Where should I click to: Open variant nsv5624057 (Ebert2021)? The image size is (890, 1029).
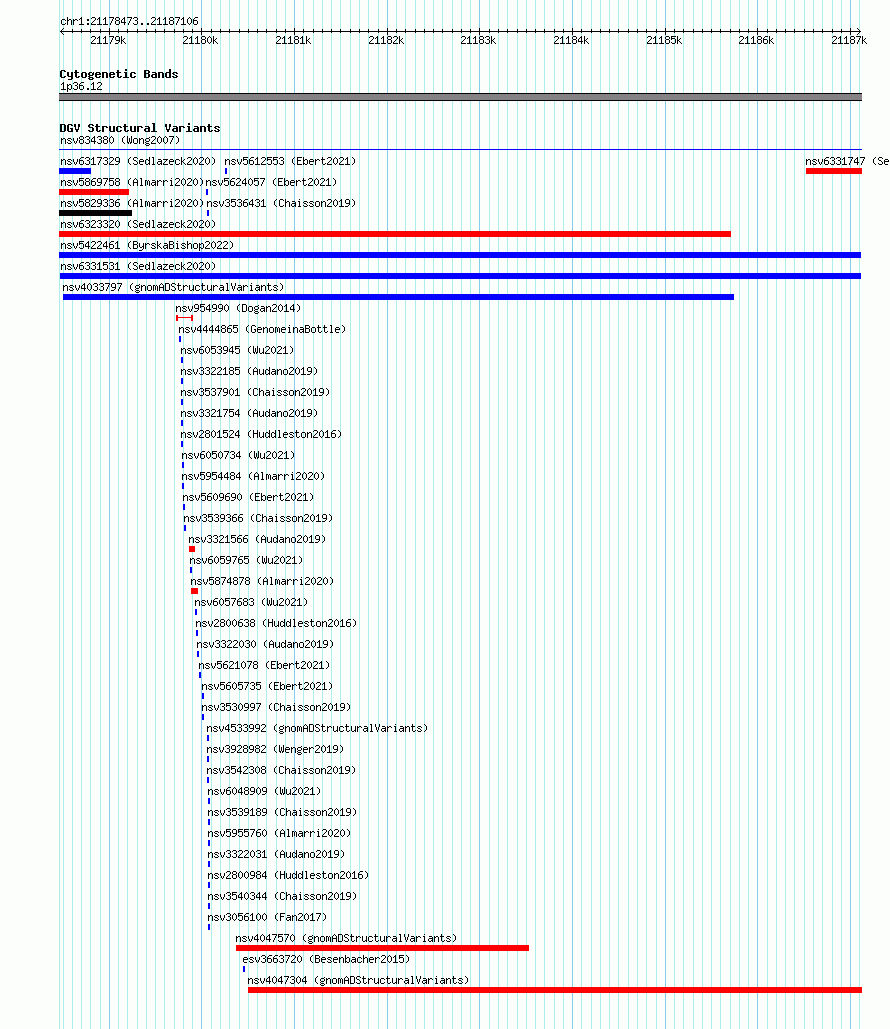point(271,182)
